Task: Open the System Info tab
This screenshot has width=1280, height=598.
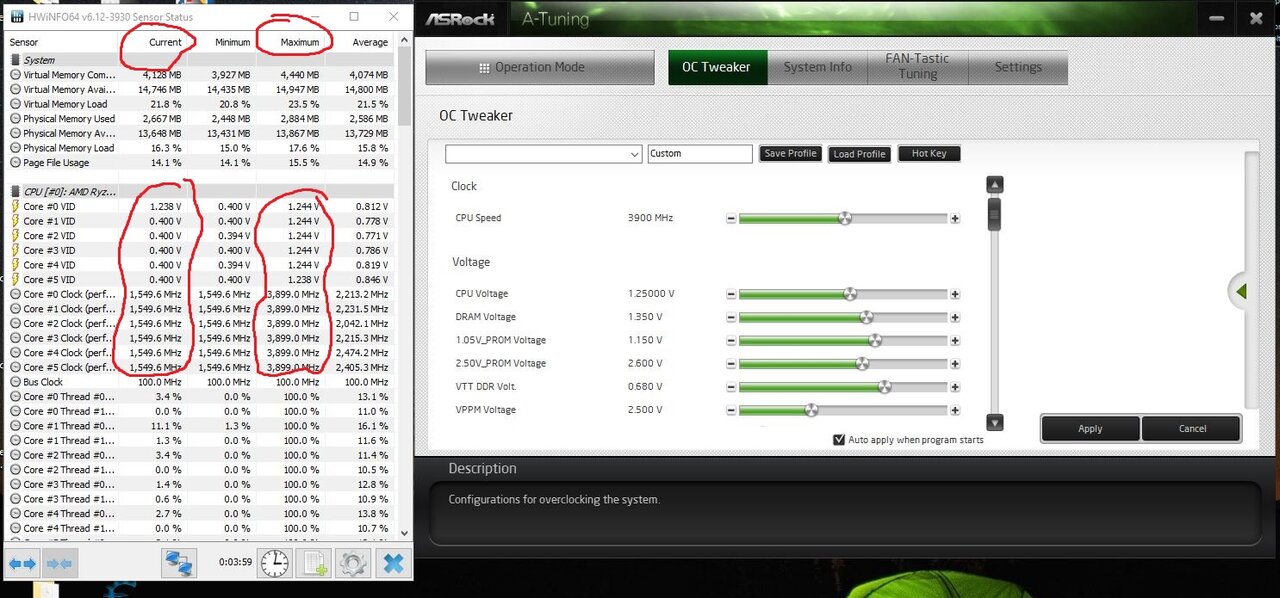Action: coord(817,67)
